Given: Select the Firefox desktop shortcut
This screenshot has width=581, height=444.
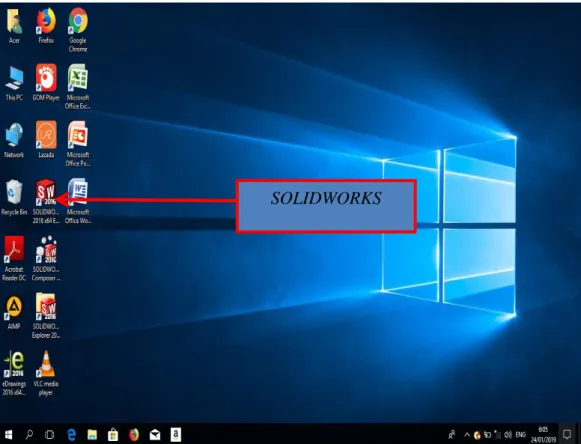Looking at the screenshot, I should click(x=46, y=26).
